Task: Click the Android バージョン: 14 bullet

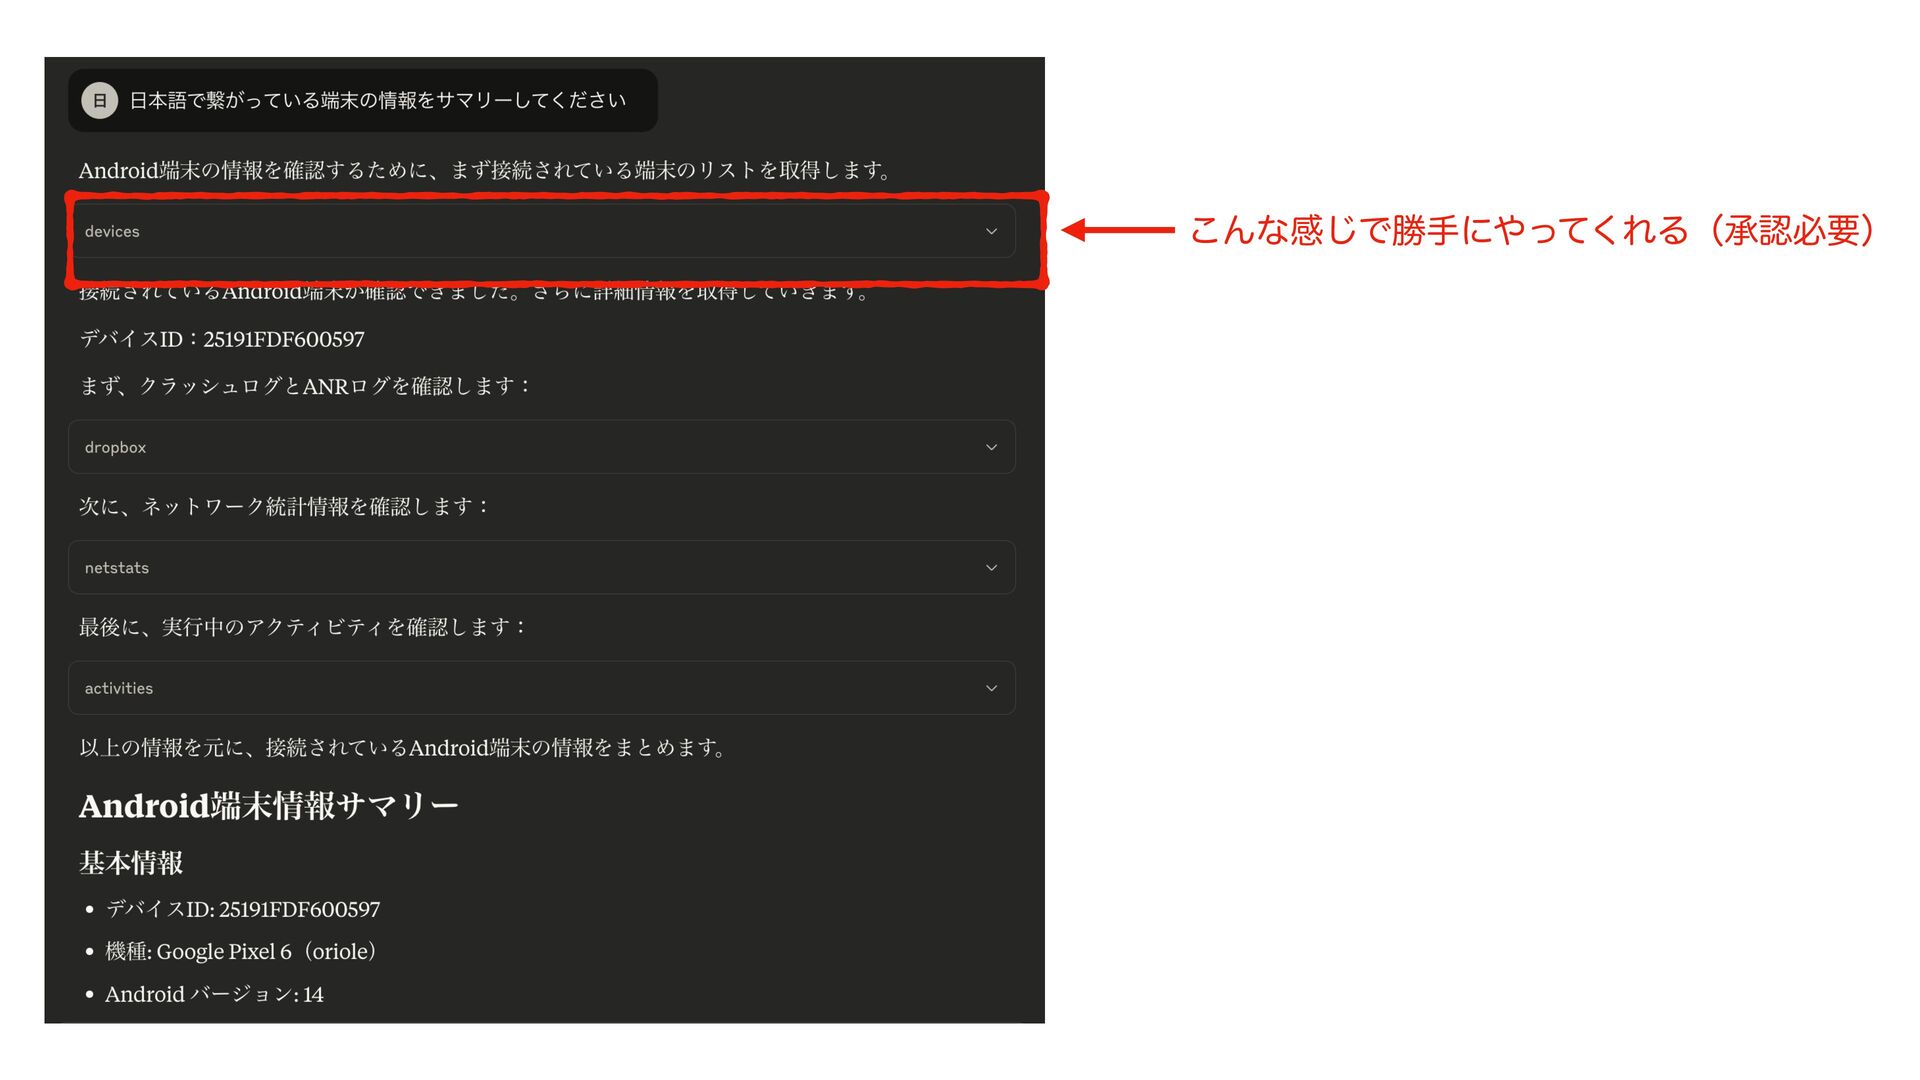Action: click(214, 994)
